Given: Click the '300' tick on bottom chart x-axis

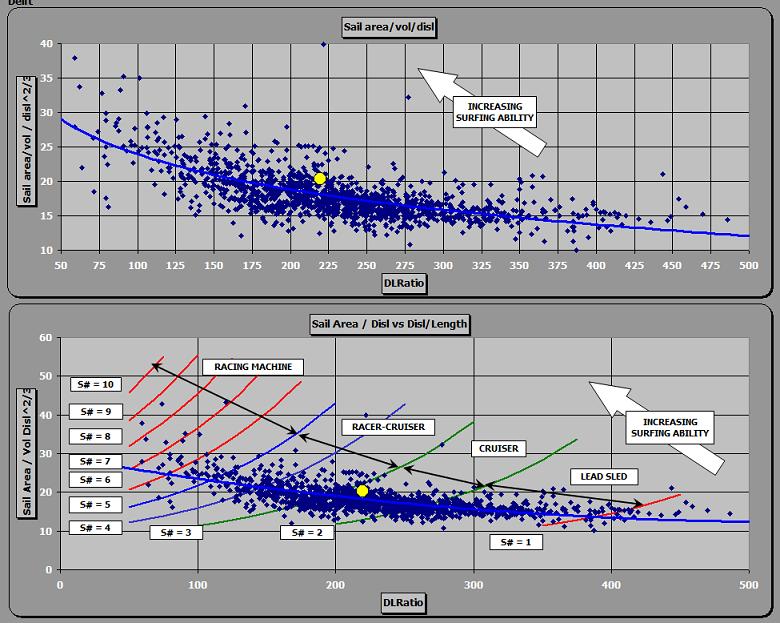Looking at the screenshot, I should [x=474, y=585].
